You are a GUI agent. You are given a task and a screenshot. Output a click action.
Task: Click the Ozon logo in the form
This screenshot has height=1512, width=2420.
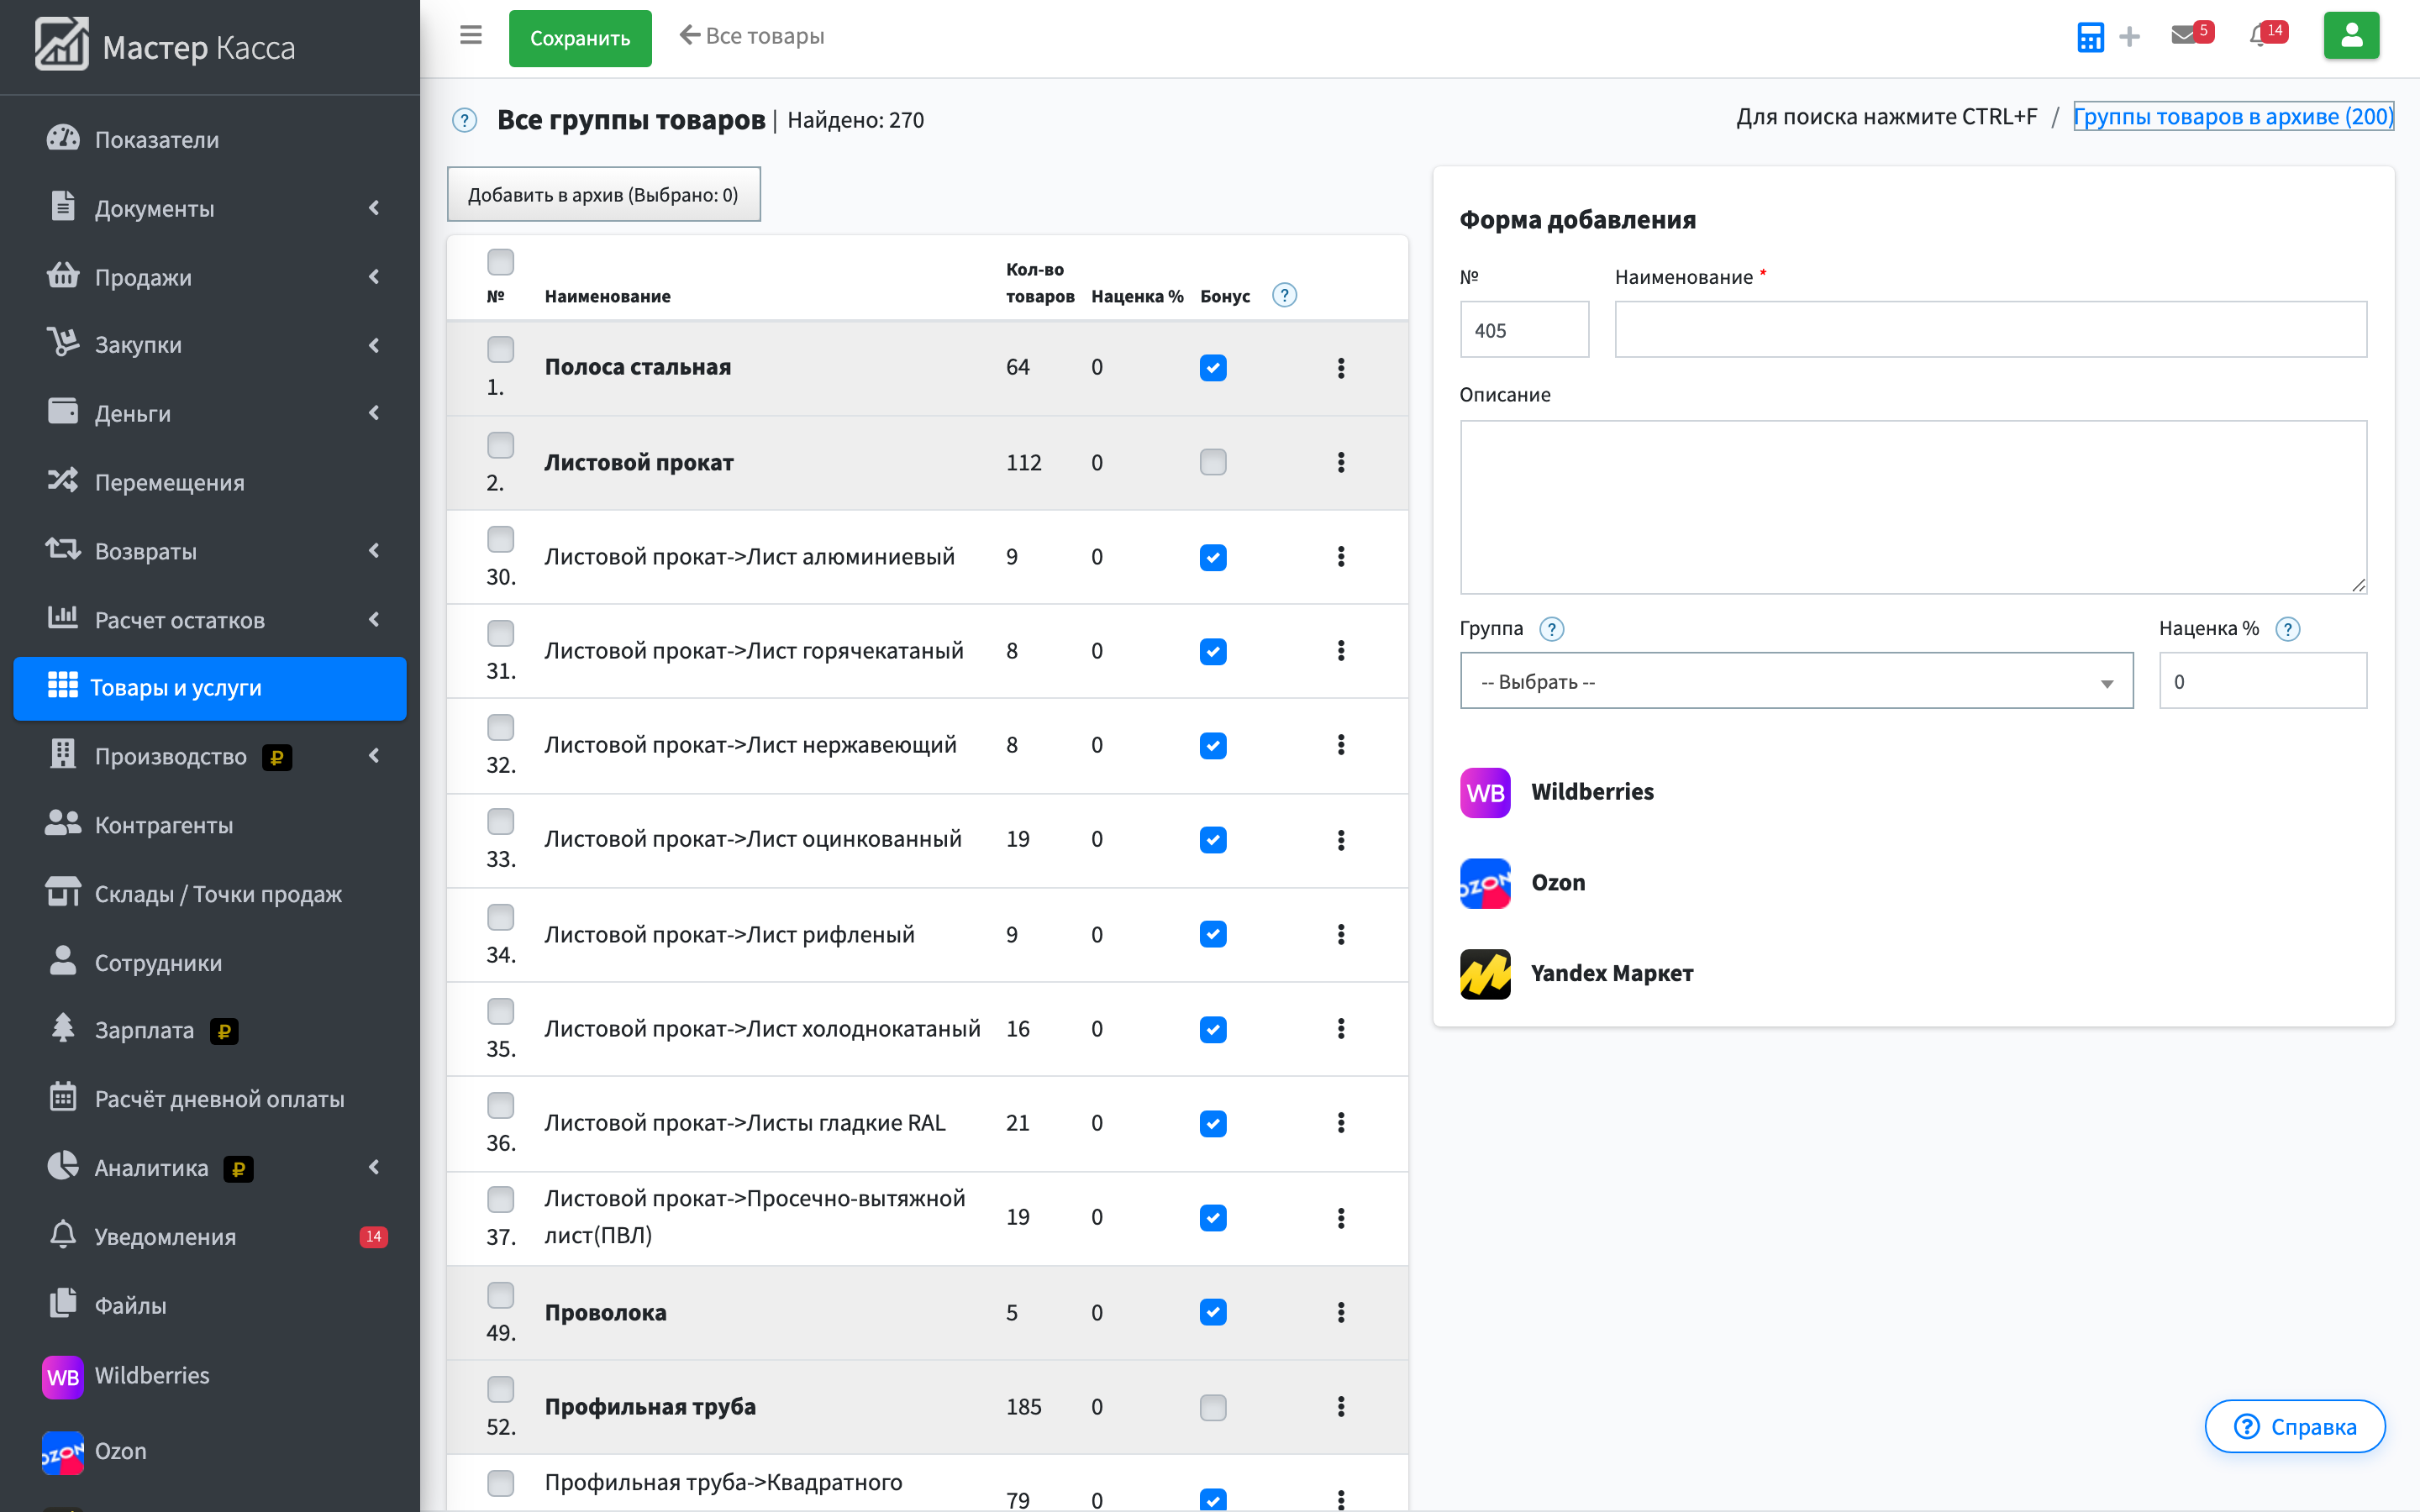click(x=1485, y=883)
